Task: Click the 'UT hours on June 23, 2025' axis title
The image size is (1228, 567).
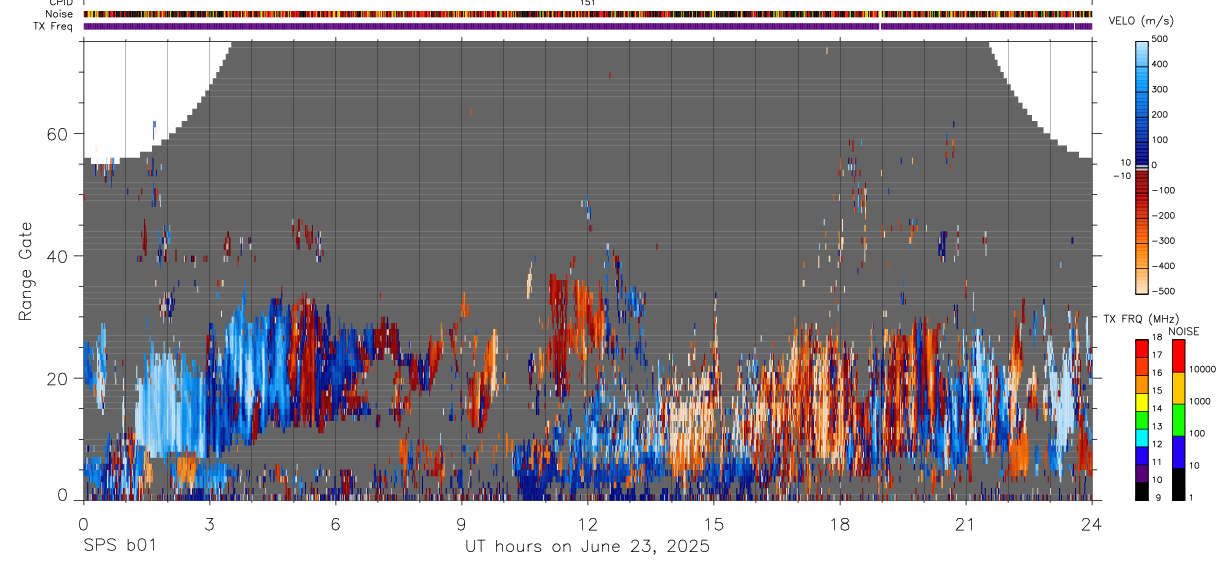Action: pos(587,547)
